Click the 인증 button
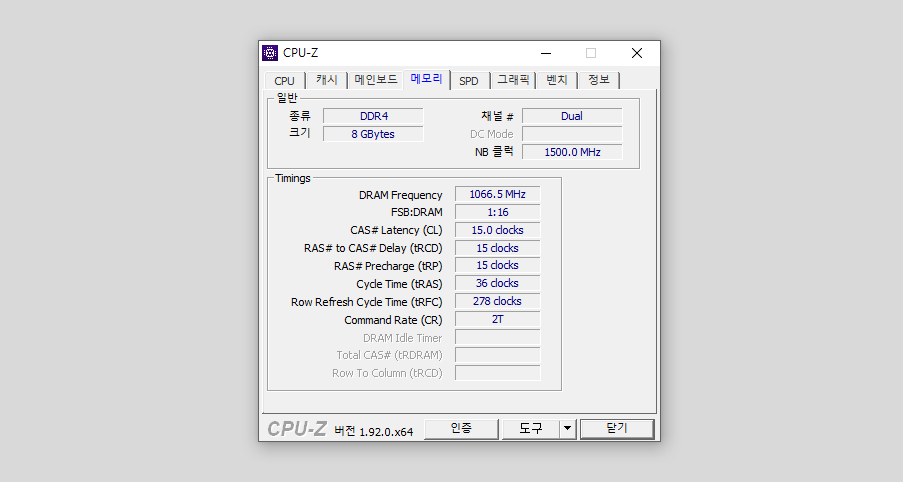 pyautogui.click(x=461, y=429)
